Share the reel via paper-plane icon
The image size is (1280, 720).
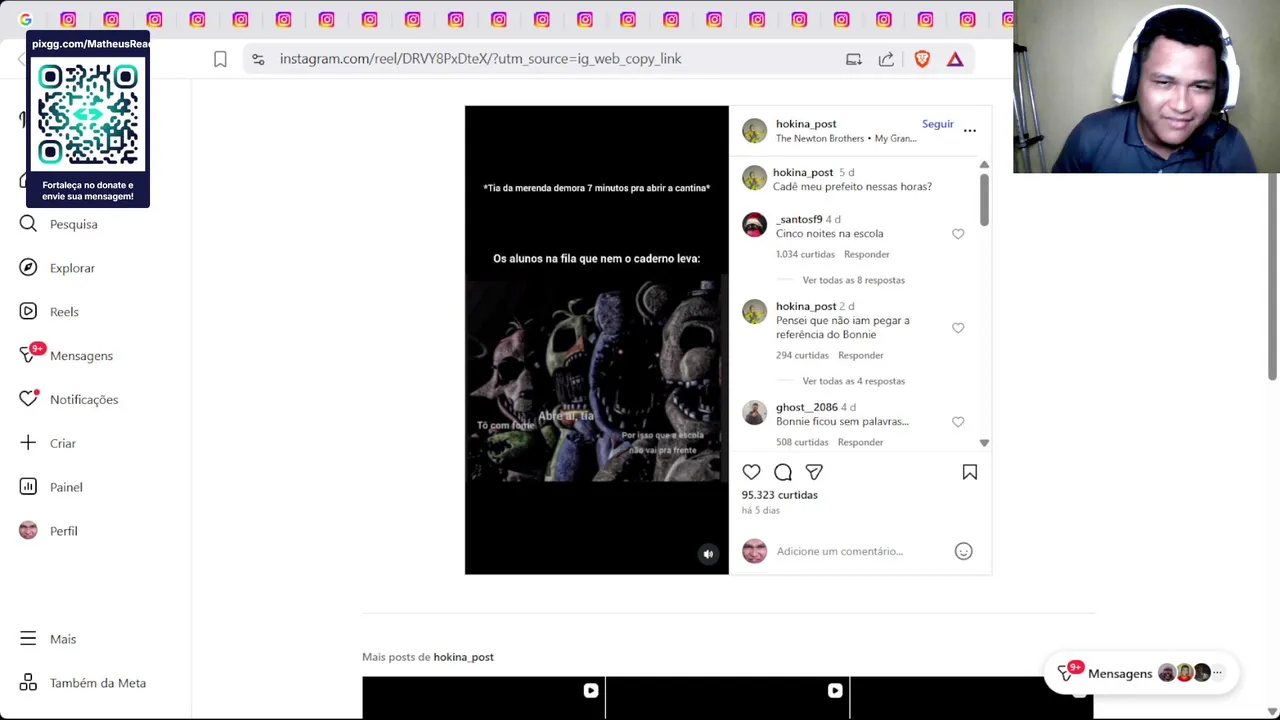point(814,472)
